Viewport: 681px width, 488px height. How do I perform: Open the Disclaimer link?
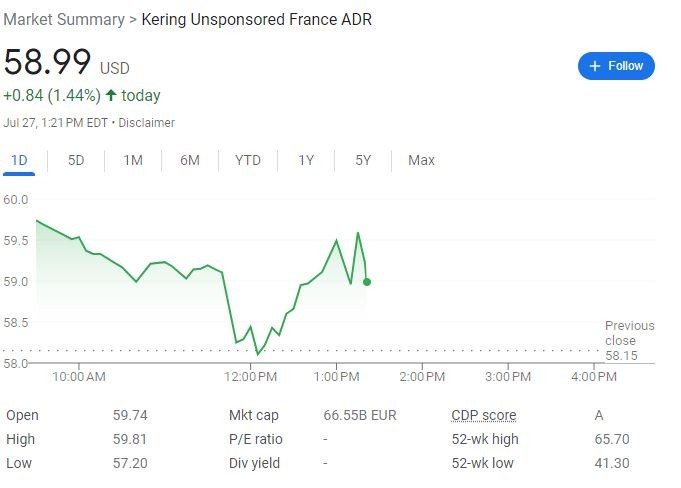point(147,123)
